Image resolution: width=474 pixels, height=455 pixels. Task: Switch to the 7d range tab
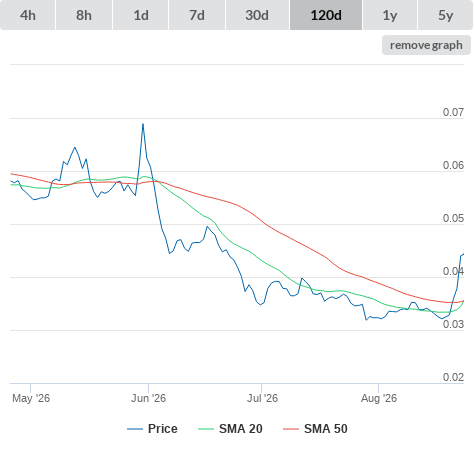tap(197, 15)
